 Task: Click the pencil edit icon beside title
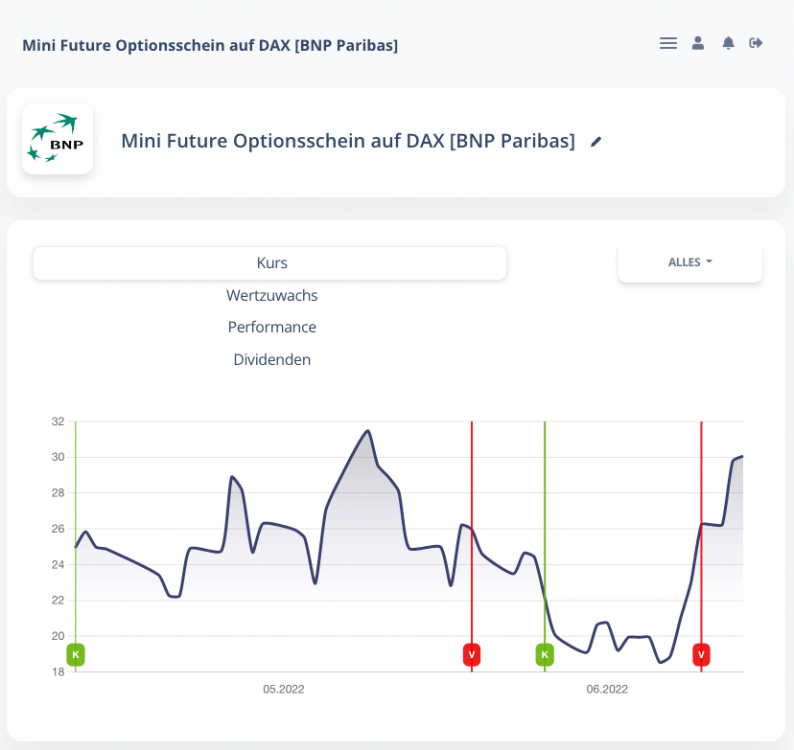click(x=596, y=142)
